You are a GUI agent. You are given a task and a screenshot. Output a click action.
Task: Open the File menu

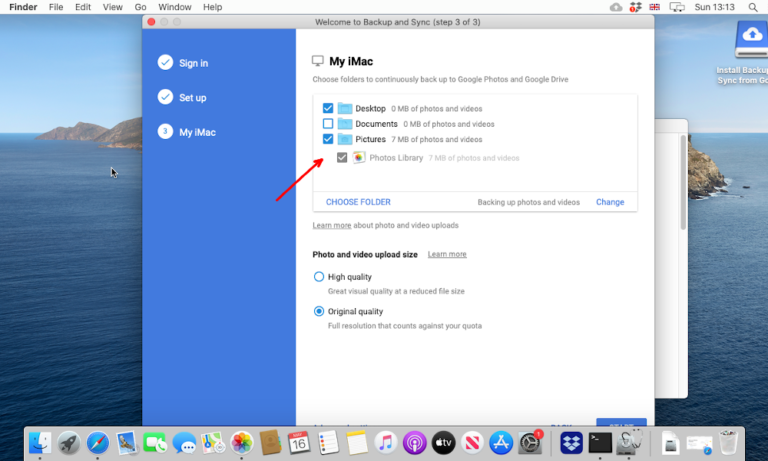point(56,7)
